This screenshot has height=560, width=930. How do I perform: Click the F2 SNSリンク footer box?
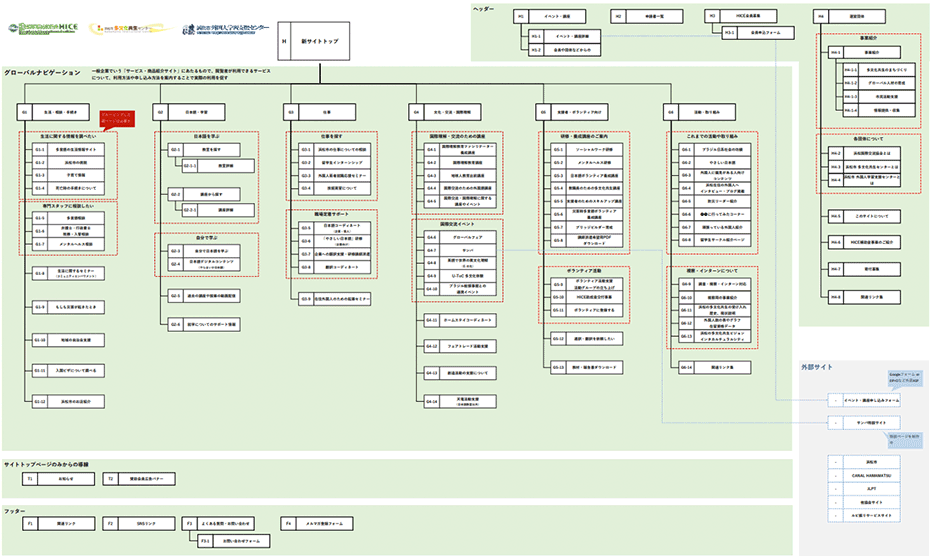pyautogui.click(x=137, y=523)
